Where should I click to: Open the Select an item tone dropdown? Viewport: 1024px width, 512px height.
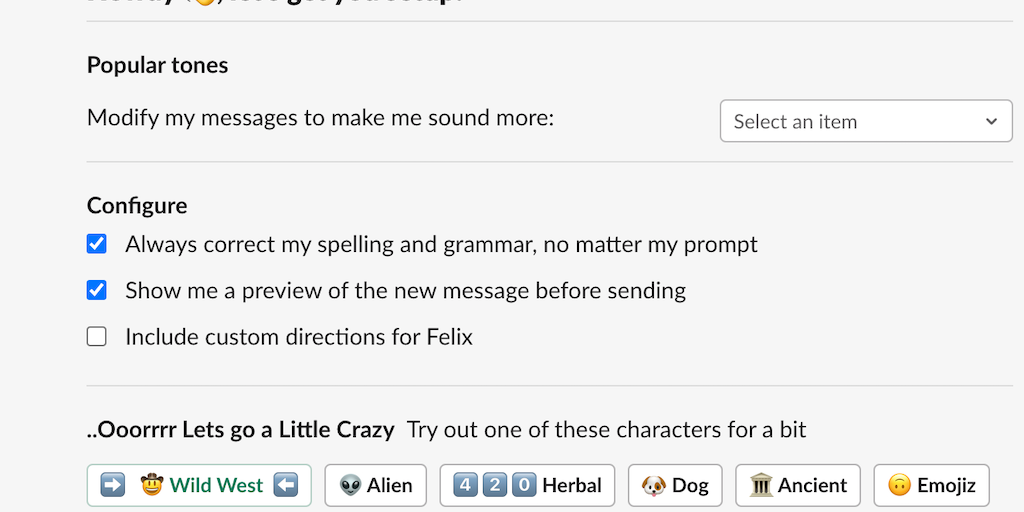865,121
